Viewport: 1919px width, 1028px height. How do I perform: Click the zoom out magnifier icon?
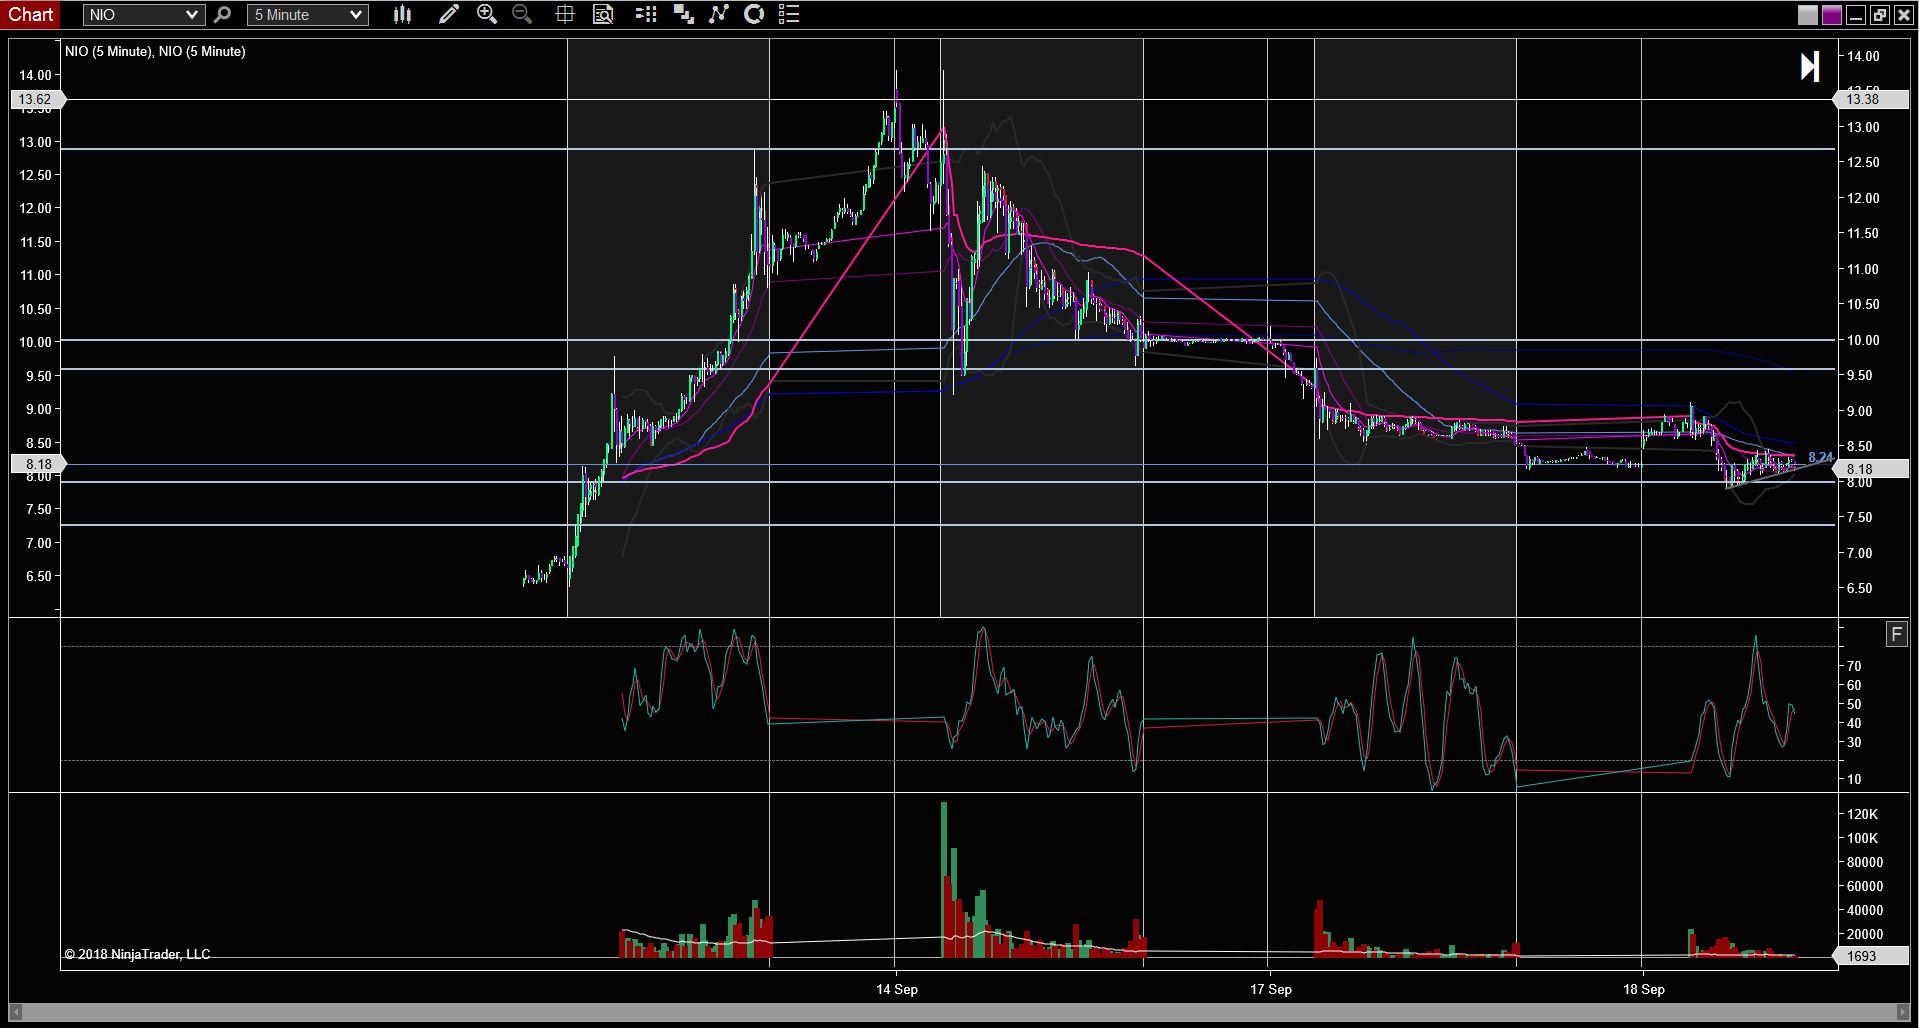pos(521,14)
